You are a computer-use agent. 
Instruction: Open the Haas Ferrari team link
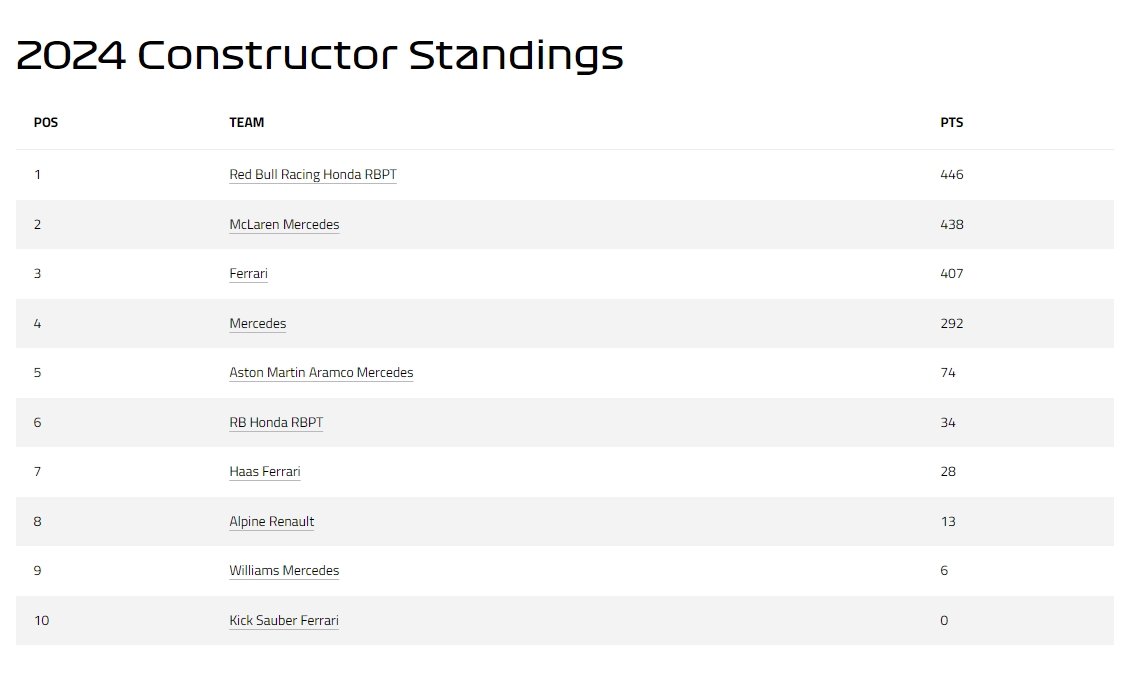264,472
